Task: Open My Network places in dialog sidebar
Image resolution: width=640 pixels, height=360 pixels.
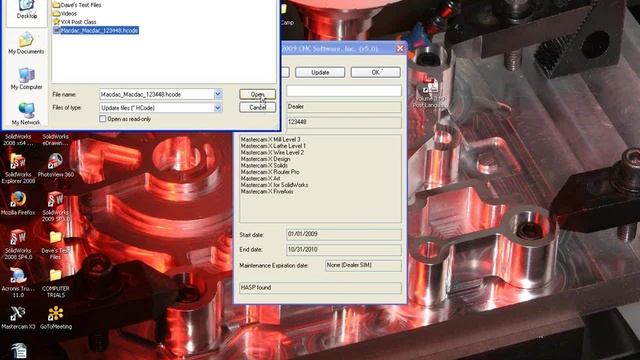Action: [26, 114]
